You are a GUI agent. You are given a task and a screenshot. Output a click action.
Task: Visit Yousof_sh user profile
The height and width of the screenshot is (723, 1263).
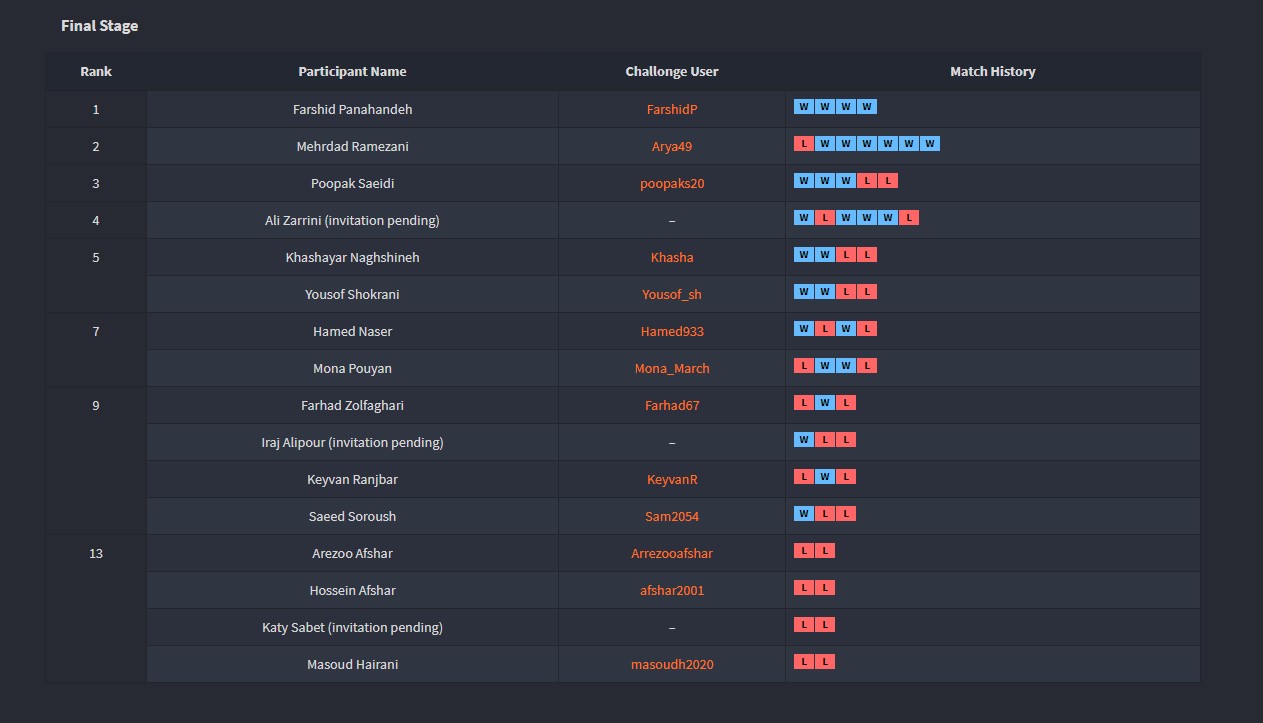pos(671,294)
